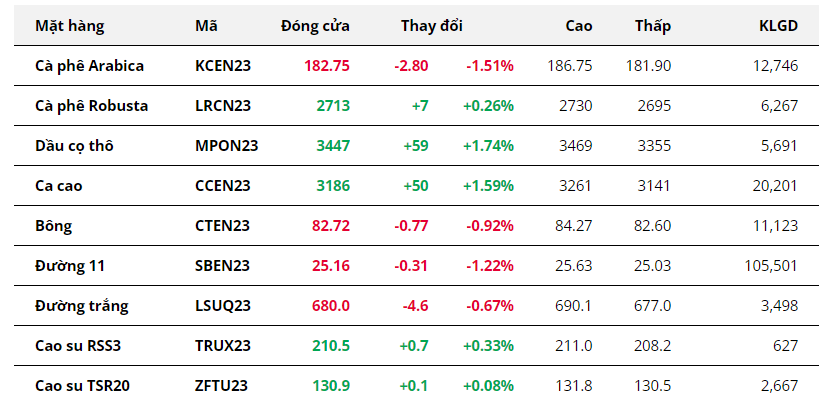837x405 pixels.
Task: Click the Thấp column header
Action: click(652, 26)
